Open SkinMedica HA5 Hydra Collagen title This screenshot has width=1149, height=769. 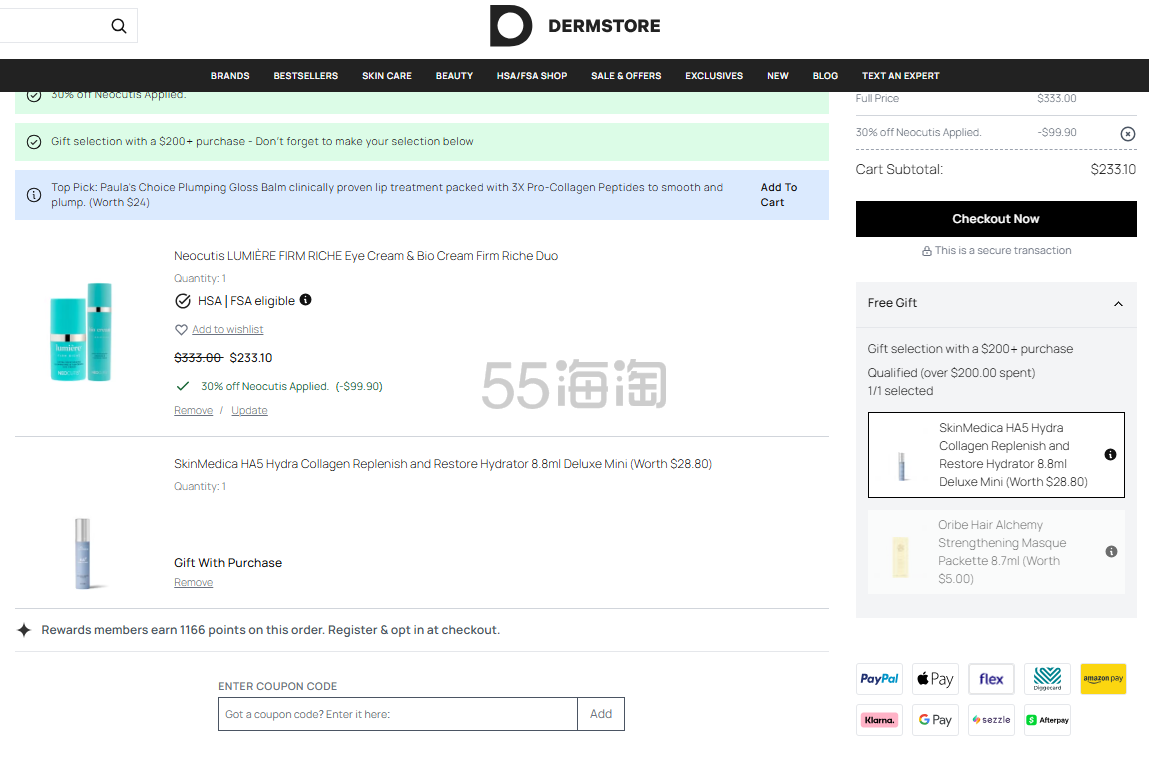(x=443, y=464)
